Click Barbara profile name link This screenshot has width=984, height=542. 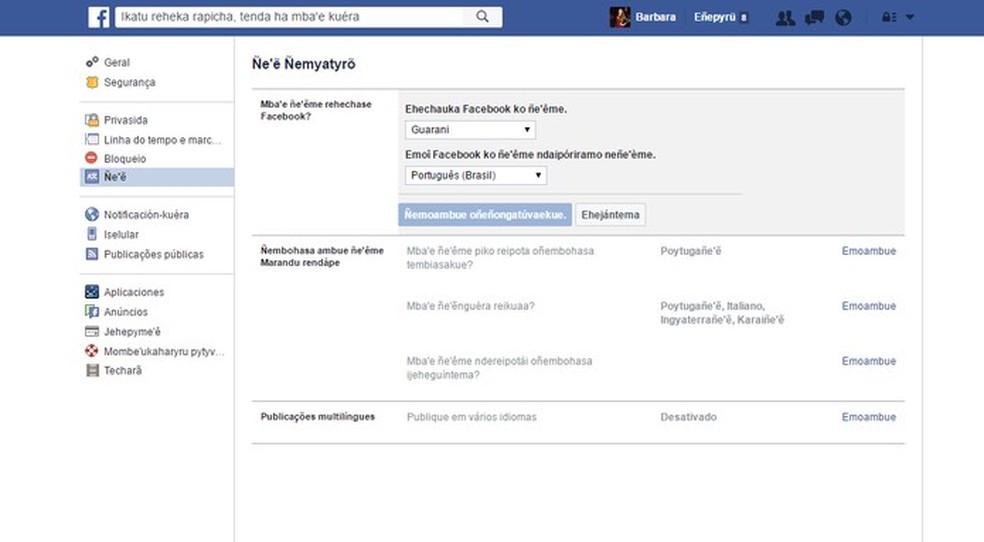pos(655,18)
